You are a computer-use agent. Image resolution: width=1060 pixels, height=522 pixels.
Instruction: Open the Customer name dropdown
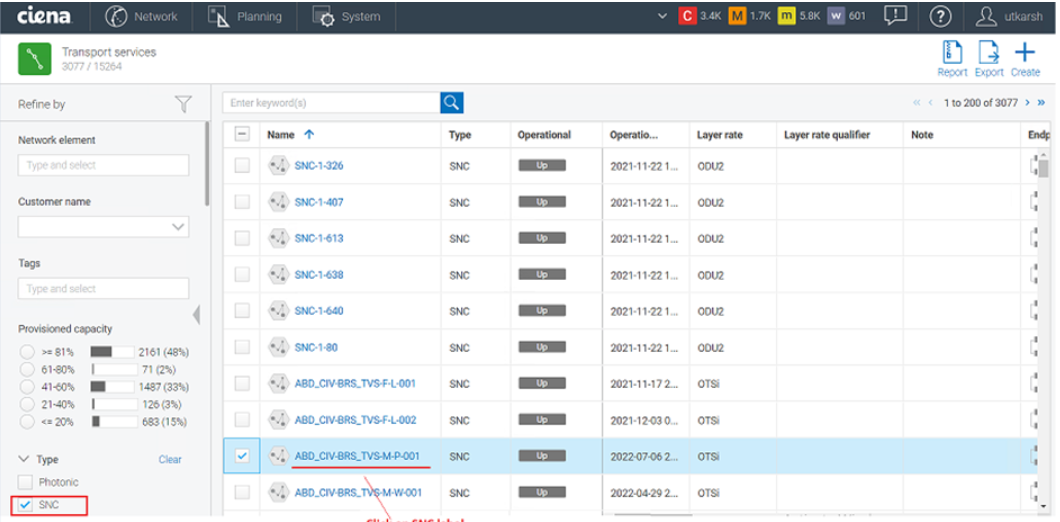tap(103, 227)
